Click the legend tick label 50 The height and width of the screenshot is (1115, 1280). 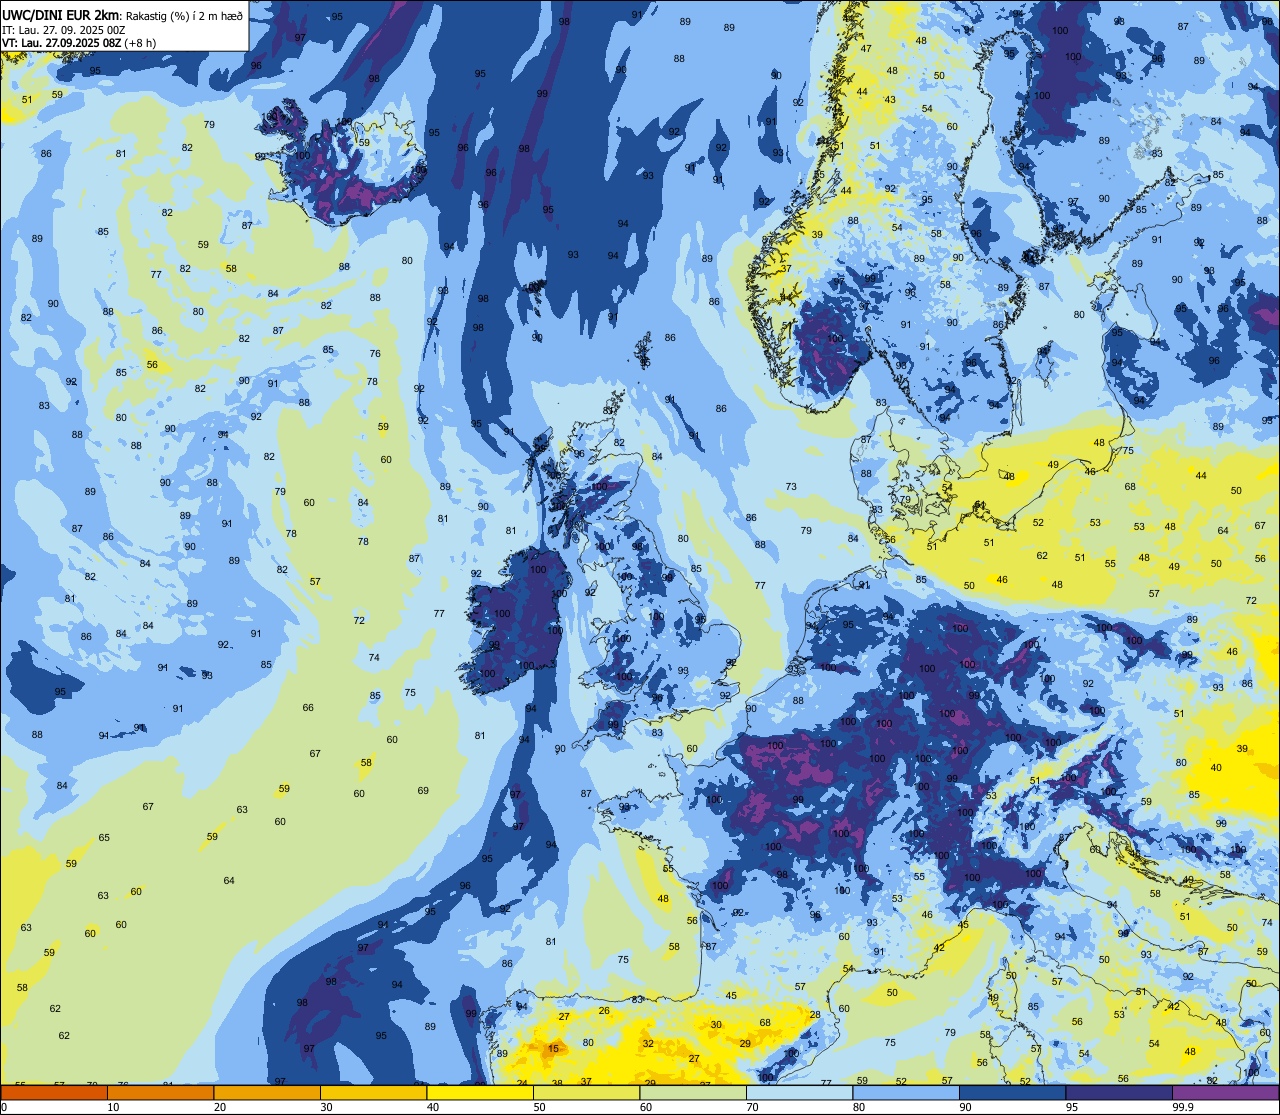tap(539, 1107)
